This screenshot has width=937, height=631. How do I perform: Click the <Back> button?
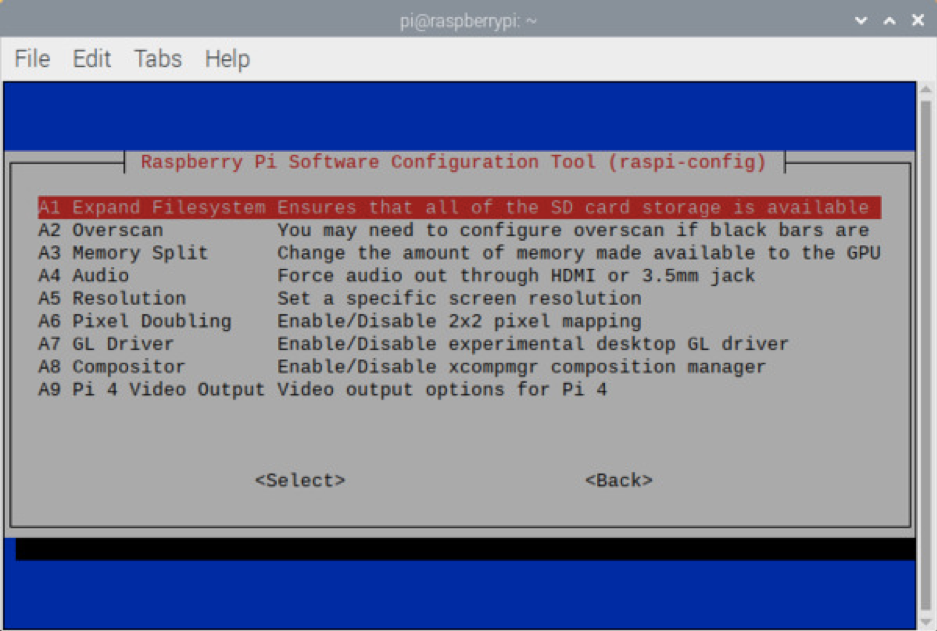click(618, 480)
